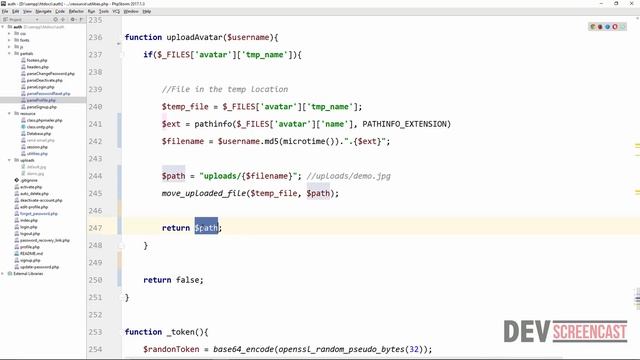This screenshot has height=360, width=640.
Task: Select update-password.php file
Action: (37, 267)
